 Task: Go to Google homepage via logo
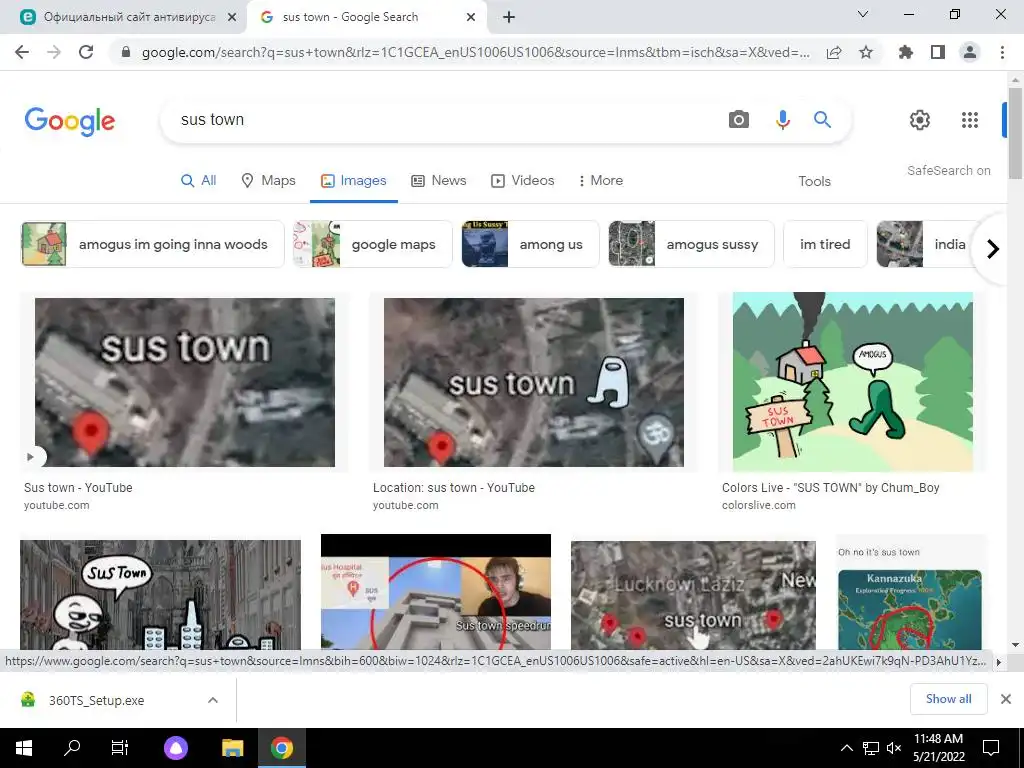click(70, 121)
